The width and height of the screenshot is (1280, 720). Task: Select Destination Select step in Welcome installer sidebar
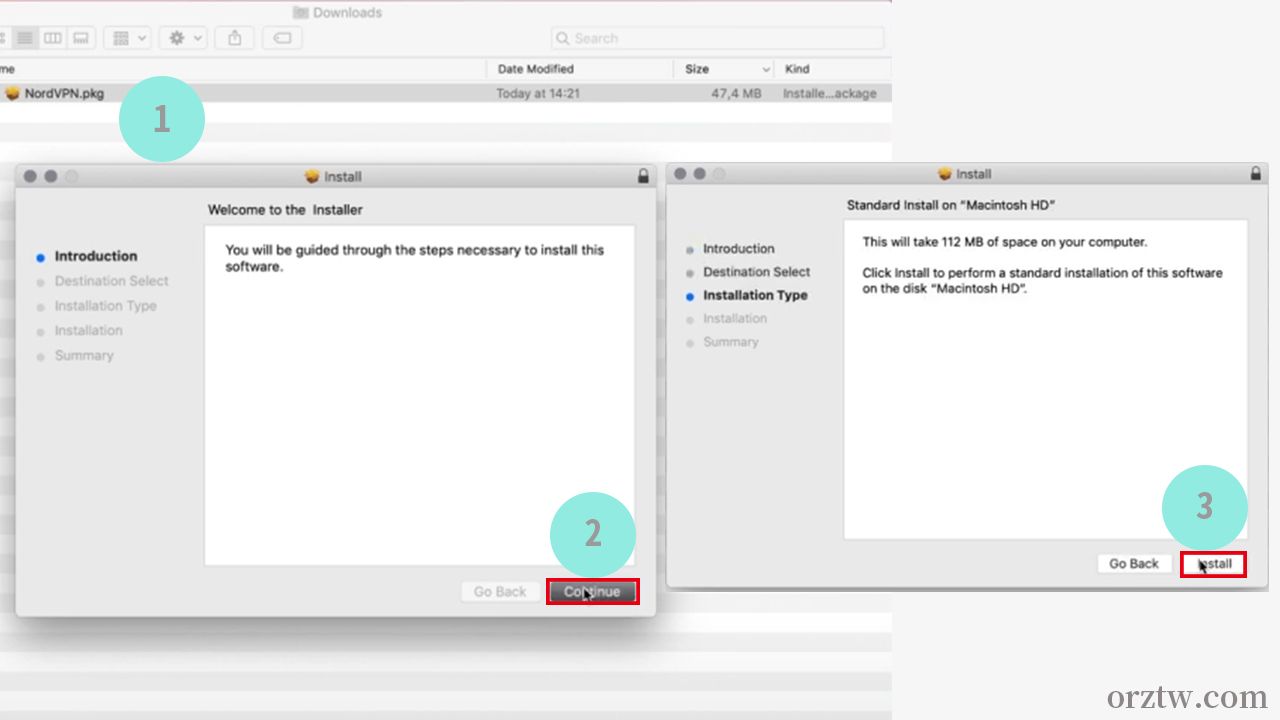(112, 281)
